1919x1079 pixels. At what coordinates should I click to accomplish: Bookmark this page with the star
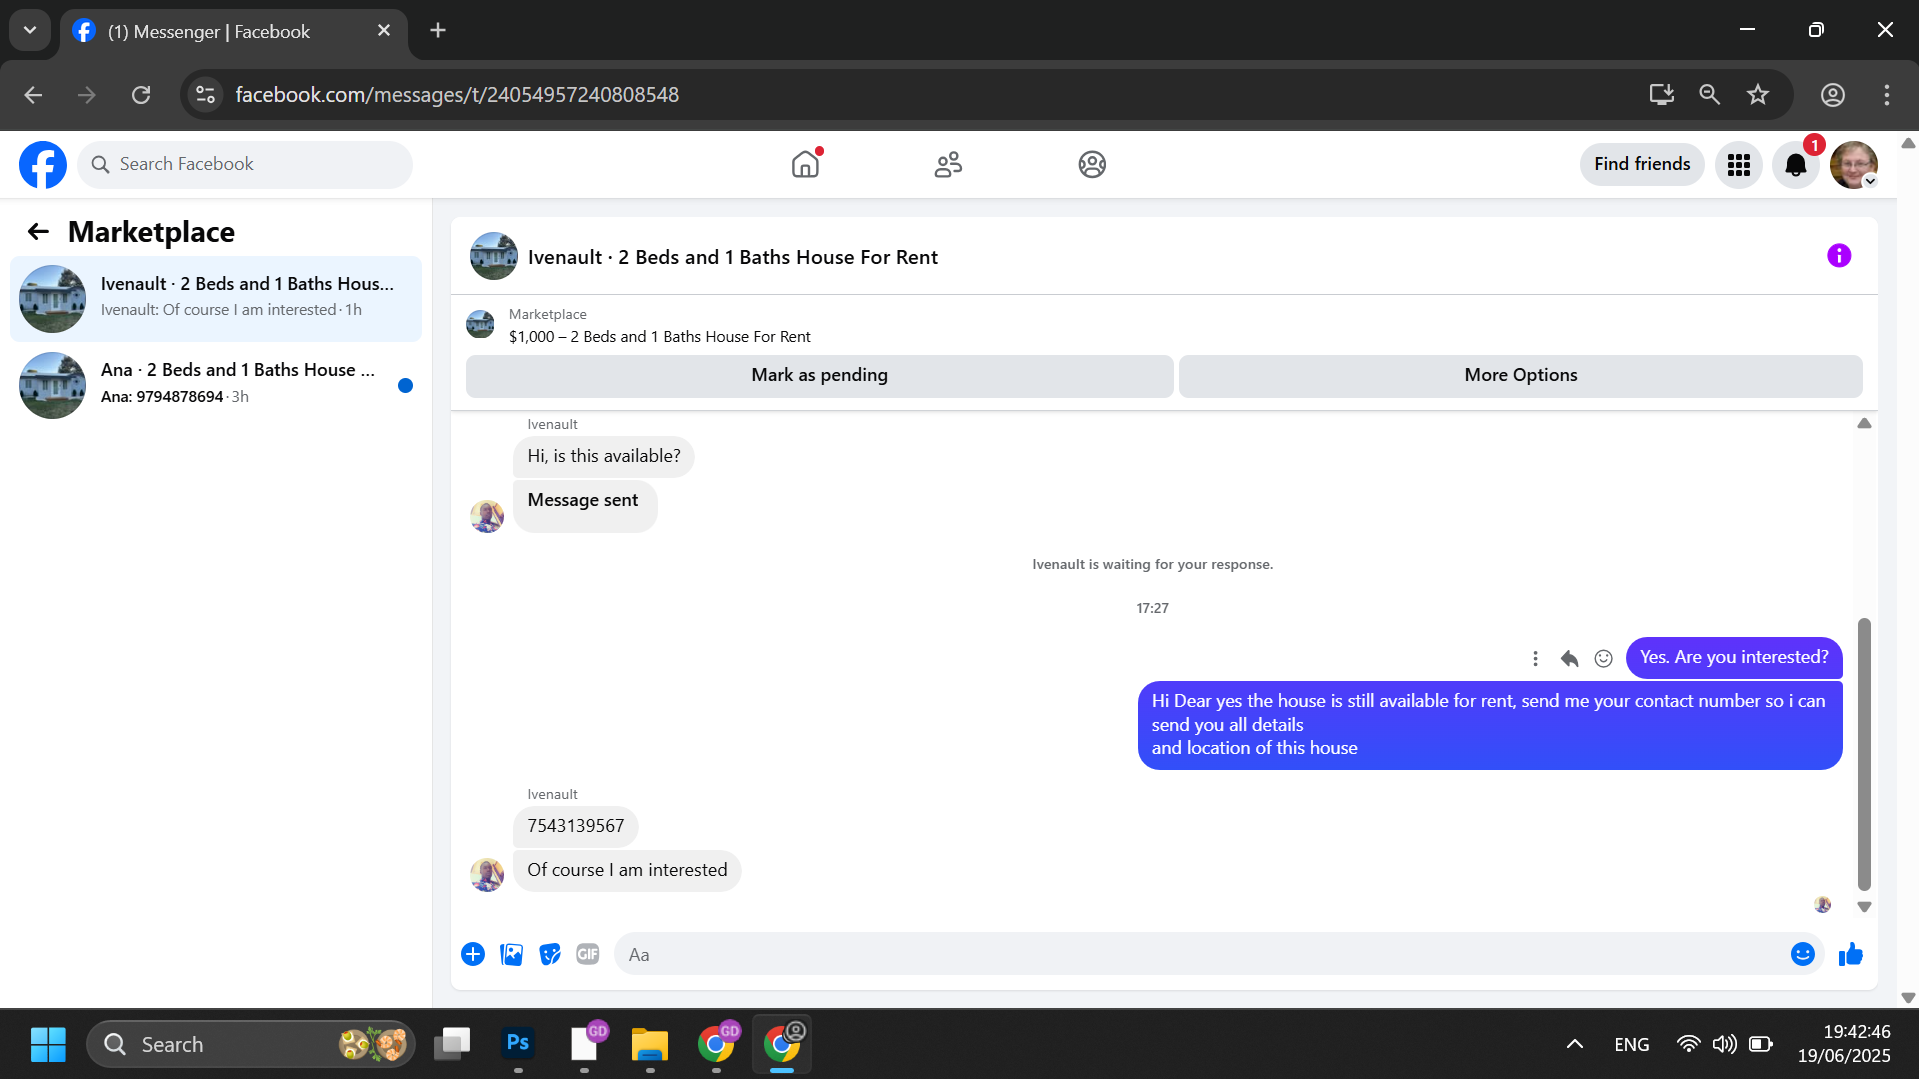[1758, 95]
